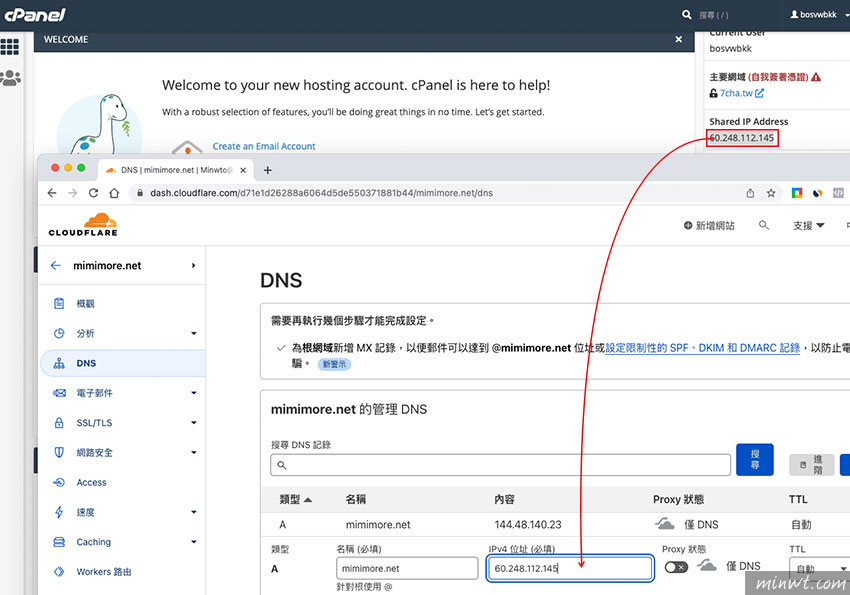Select the 60.248.112.145 shared IP text

742,138
